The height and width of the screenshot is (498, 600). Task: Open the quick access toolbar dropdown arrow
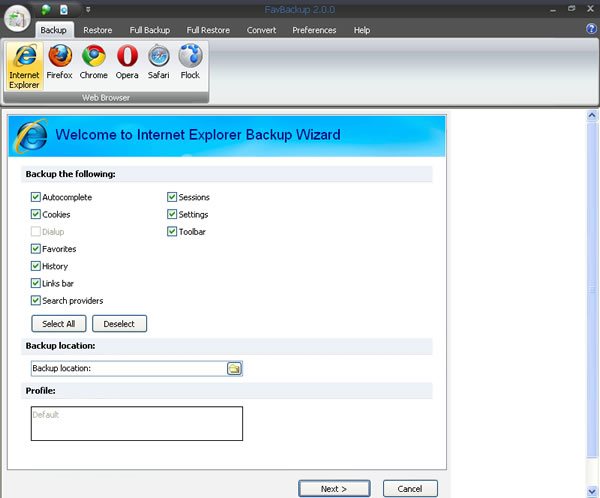click(x=87, y=9)
